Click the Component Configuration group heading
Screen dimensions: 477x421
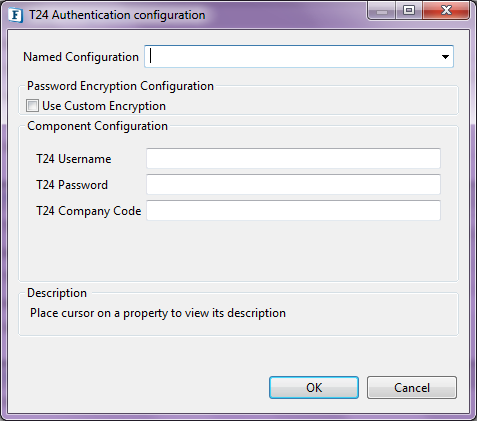(x=97, y=126)
